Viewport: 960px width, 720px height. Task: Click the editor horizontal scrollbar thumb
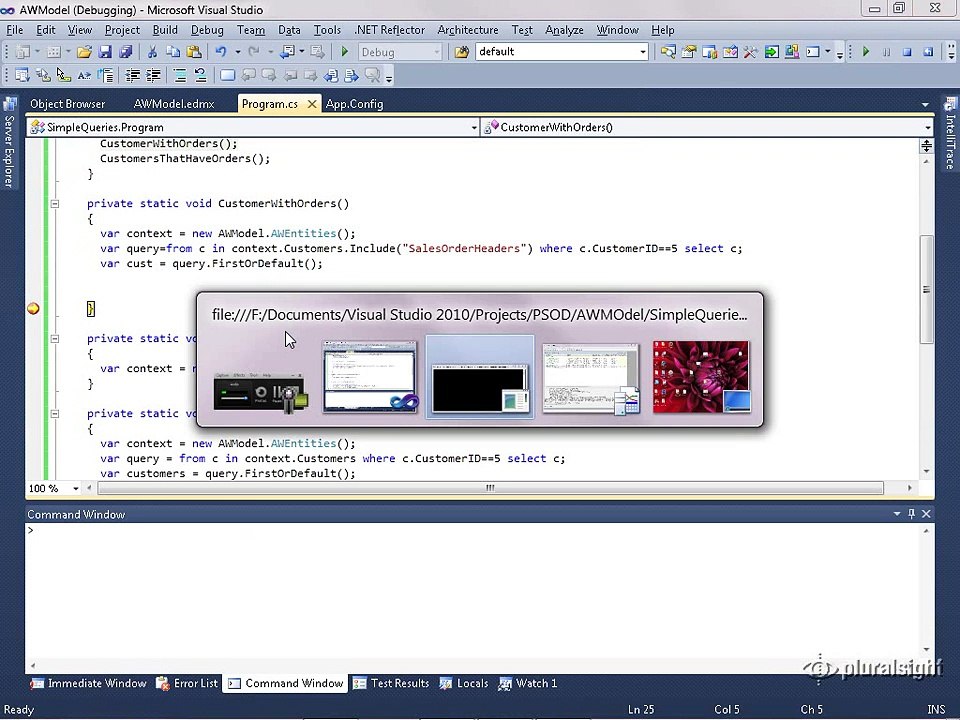point(490,488)
